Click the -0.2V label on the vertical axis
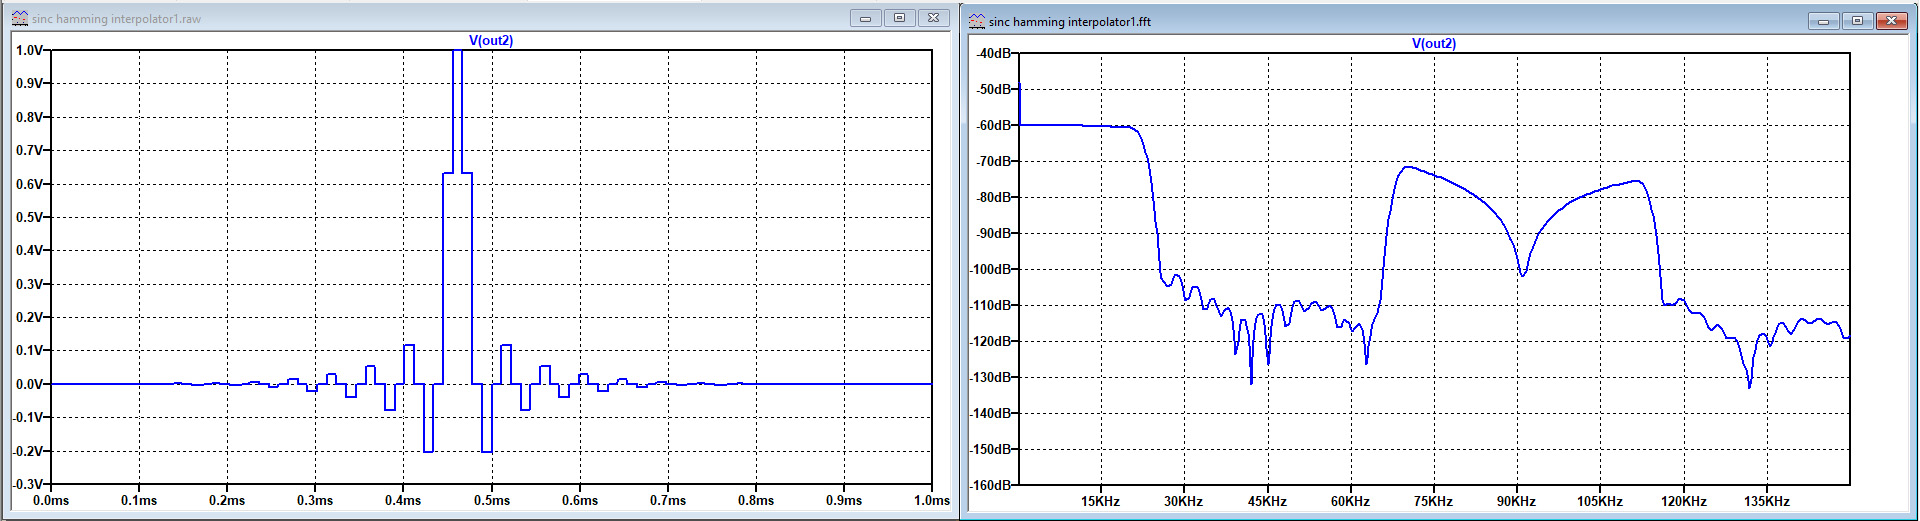Image resolution: width=1920 pixels, height=521 pixels. tap(27, 451)
